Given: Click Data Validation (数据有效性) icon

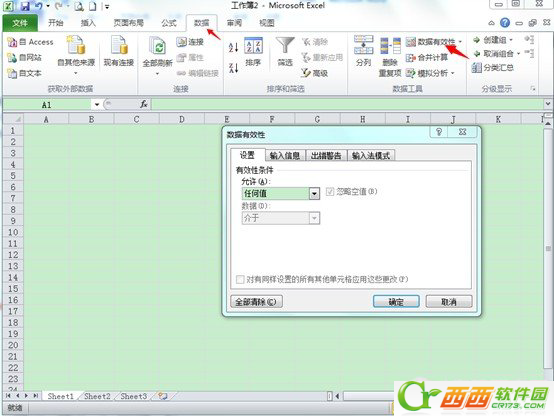Looking at the screenshot, I should (x=411, y=42).
